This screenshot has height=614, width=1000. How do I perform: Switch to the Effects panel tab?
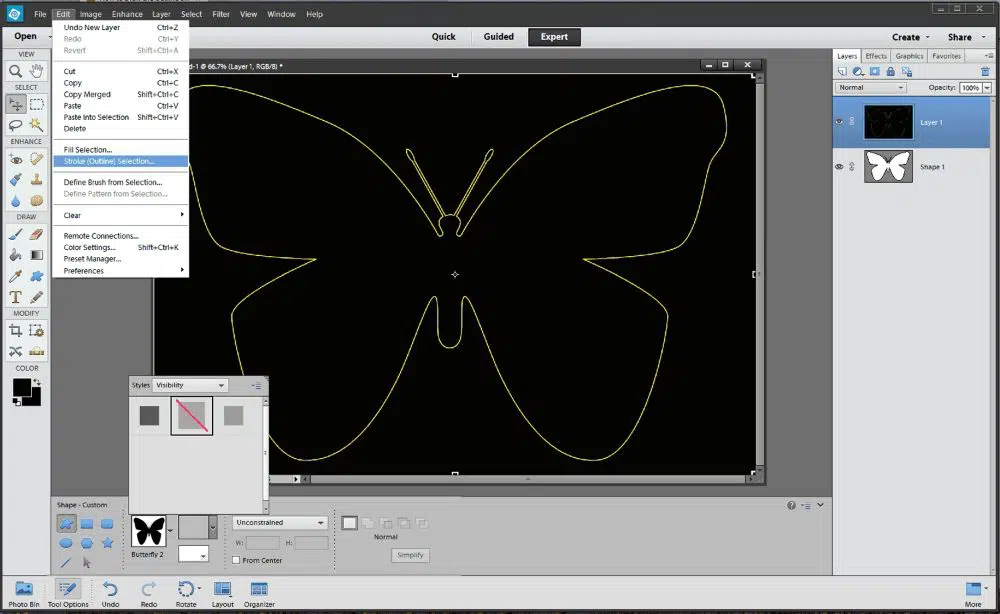[x=876, y=56]
